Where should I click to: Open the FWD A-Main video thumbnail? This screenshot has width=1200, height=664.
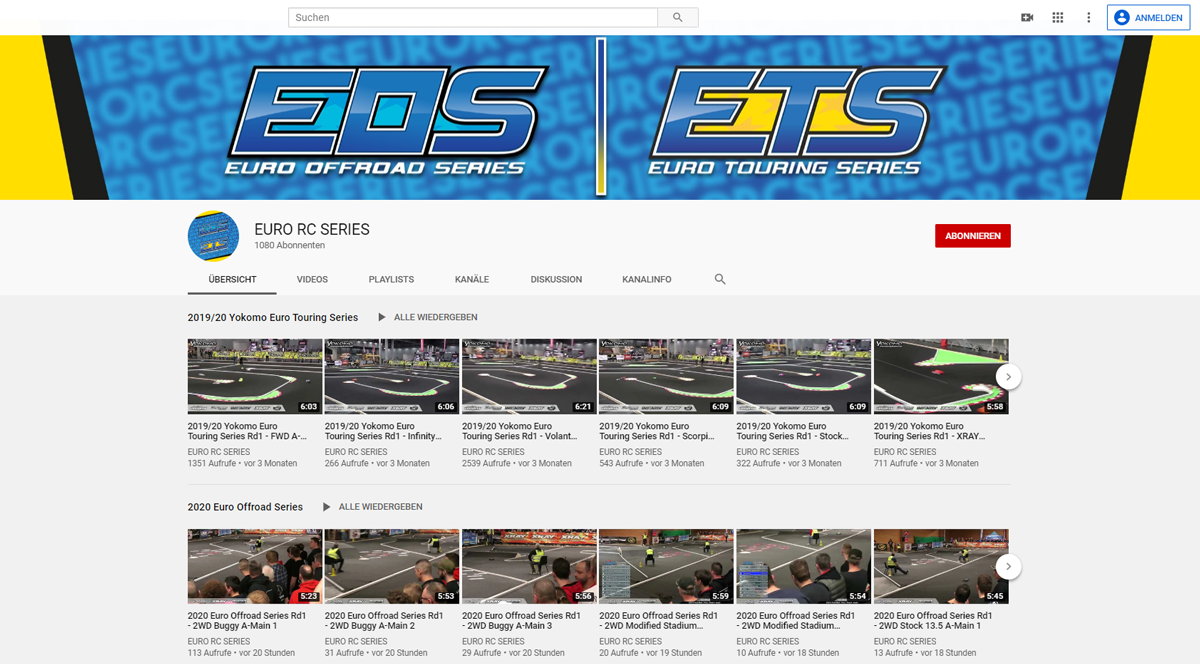click(x=255, y=376)
